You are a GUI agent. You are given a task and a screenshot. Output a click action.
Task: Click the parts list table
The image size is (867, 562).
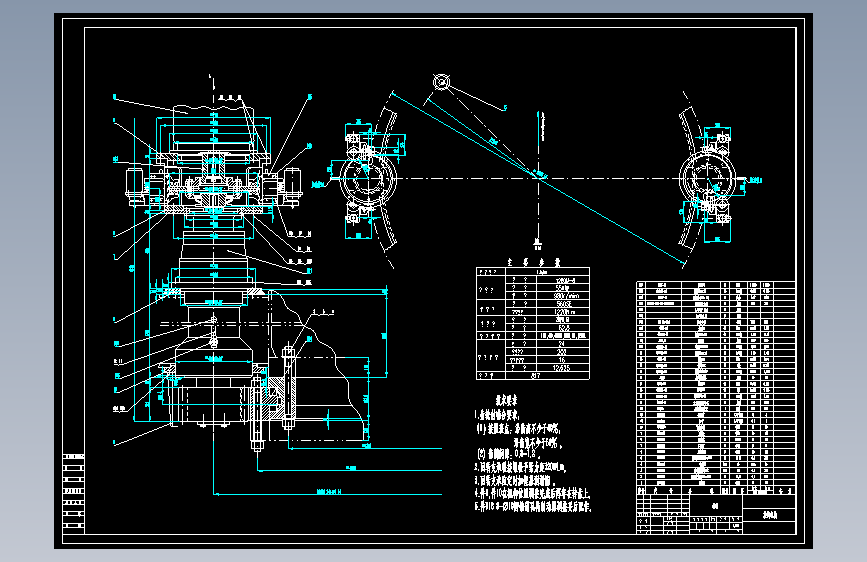click(715, 388)
